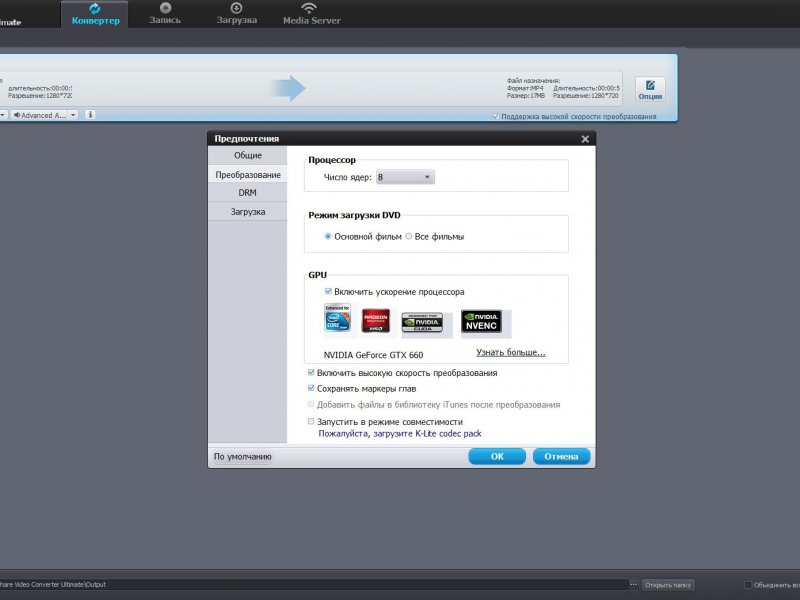Click the NVIDIA NVENC badge icon
Image resolution: width=800 pixels, height=600 pixels.
pos(481,321)
